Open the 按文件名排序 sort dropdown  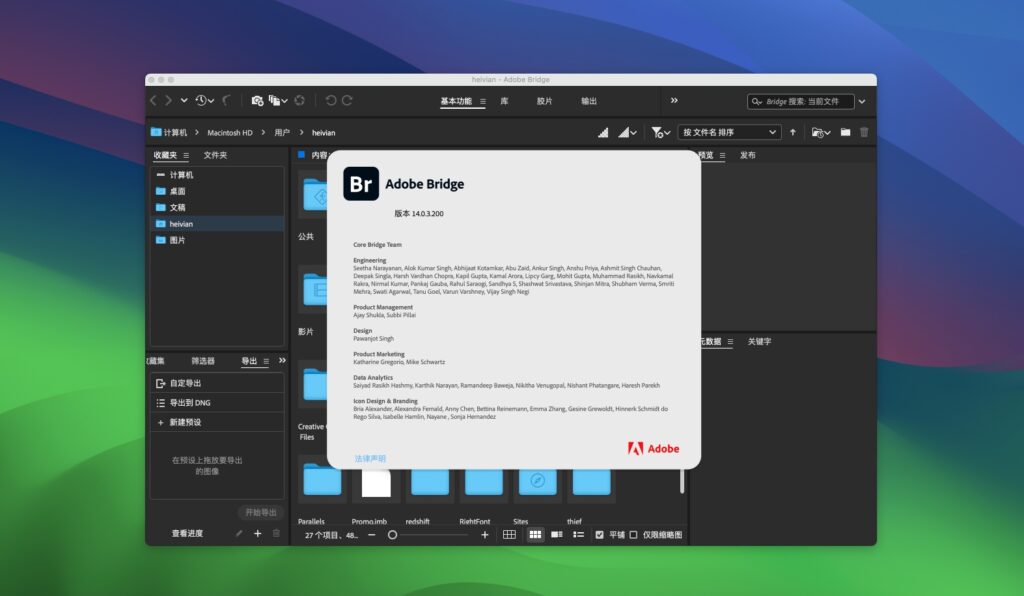coord(729,131)
